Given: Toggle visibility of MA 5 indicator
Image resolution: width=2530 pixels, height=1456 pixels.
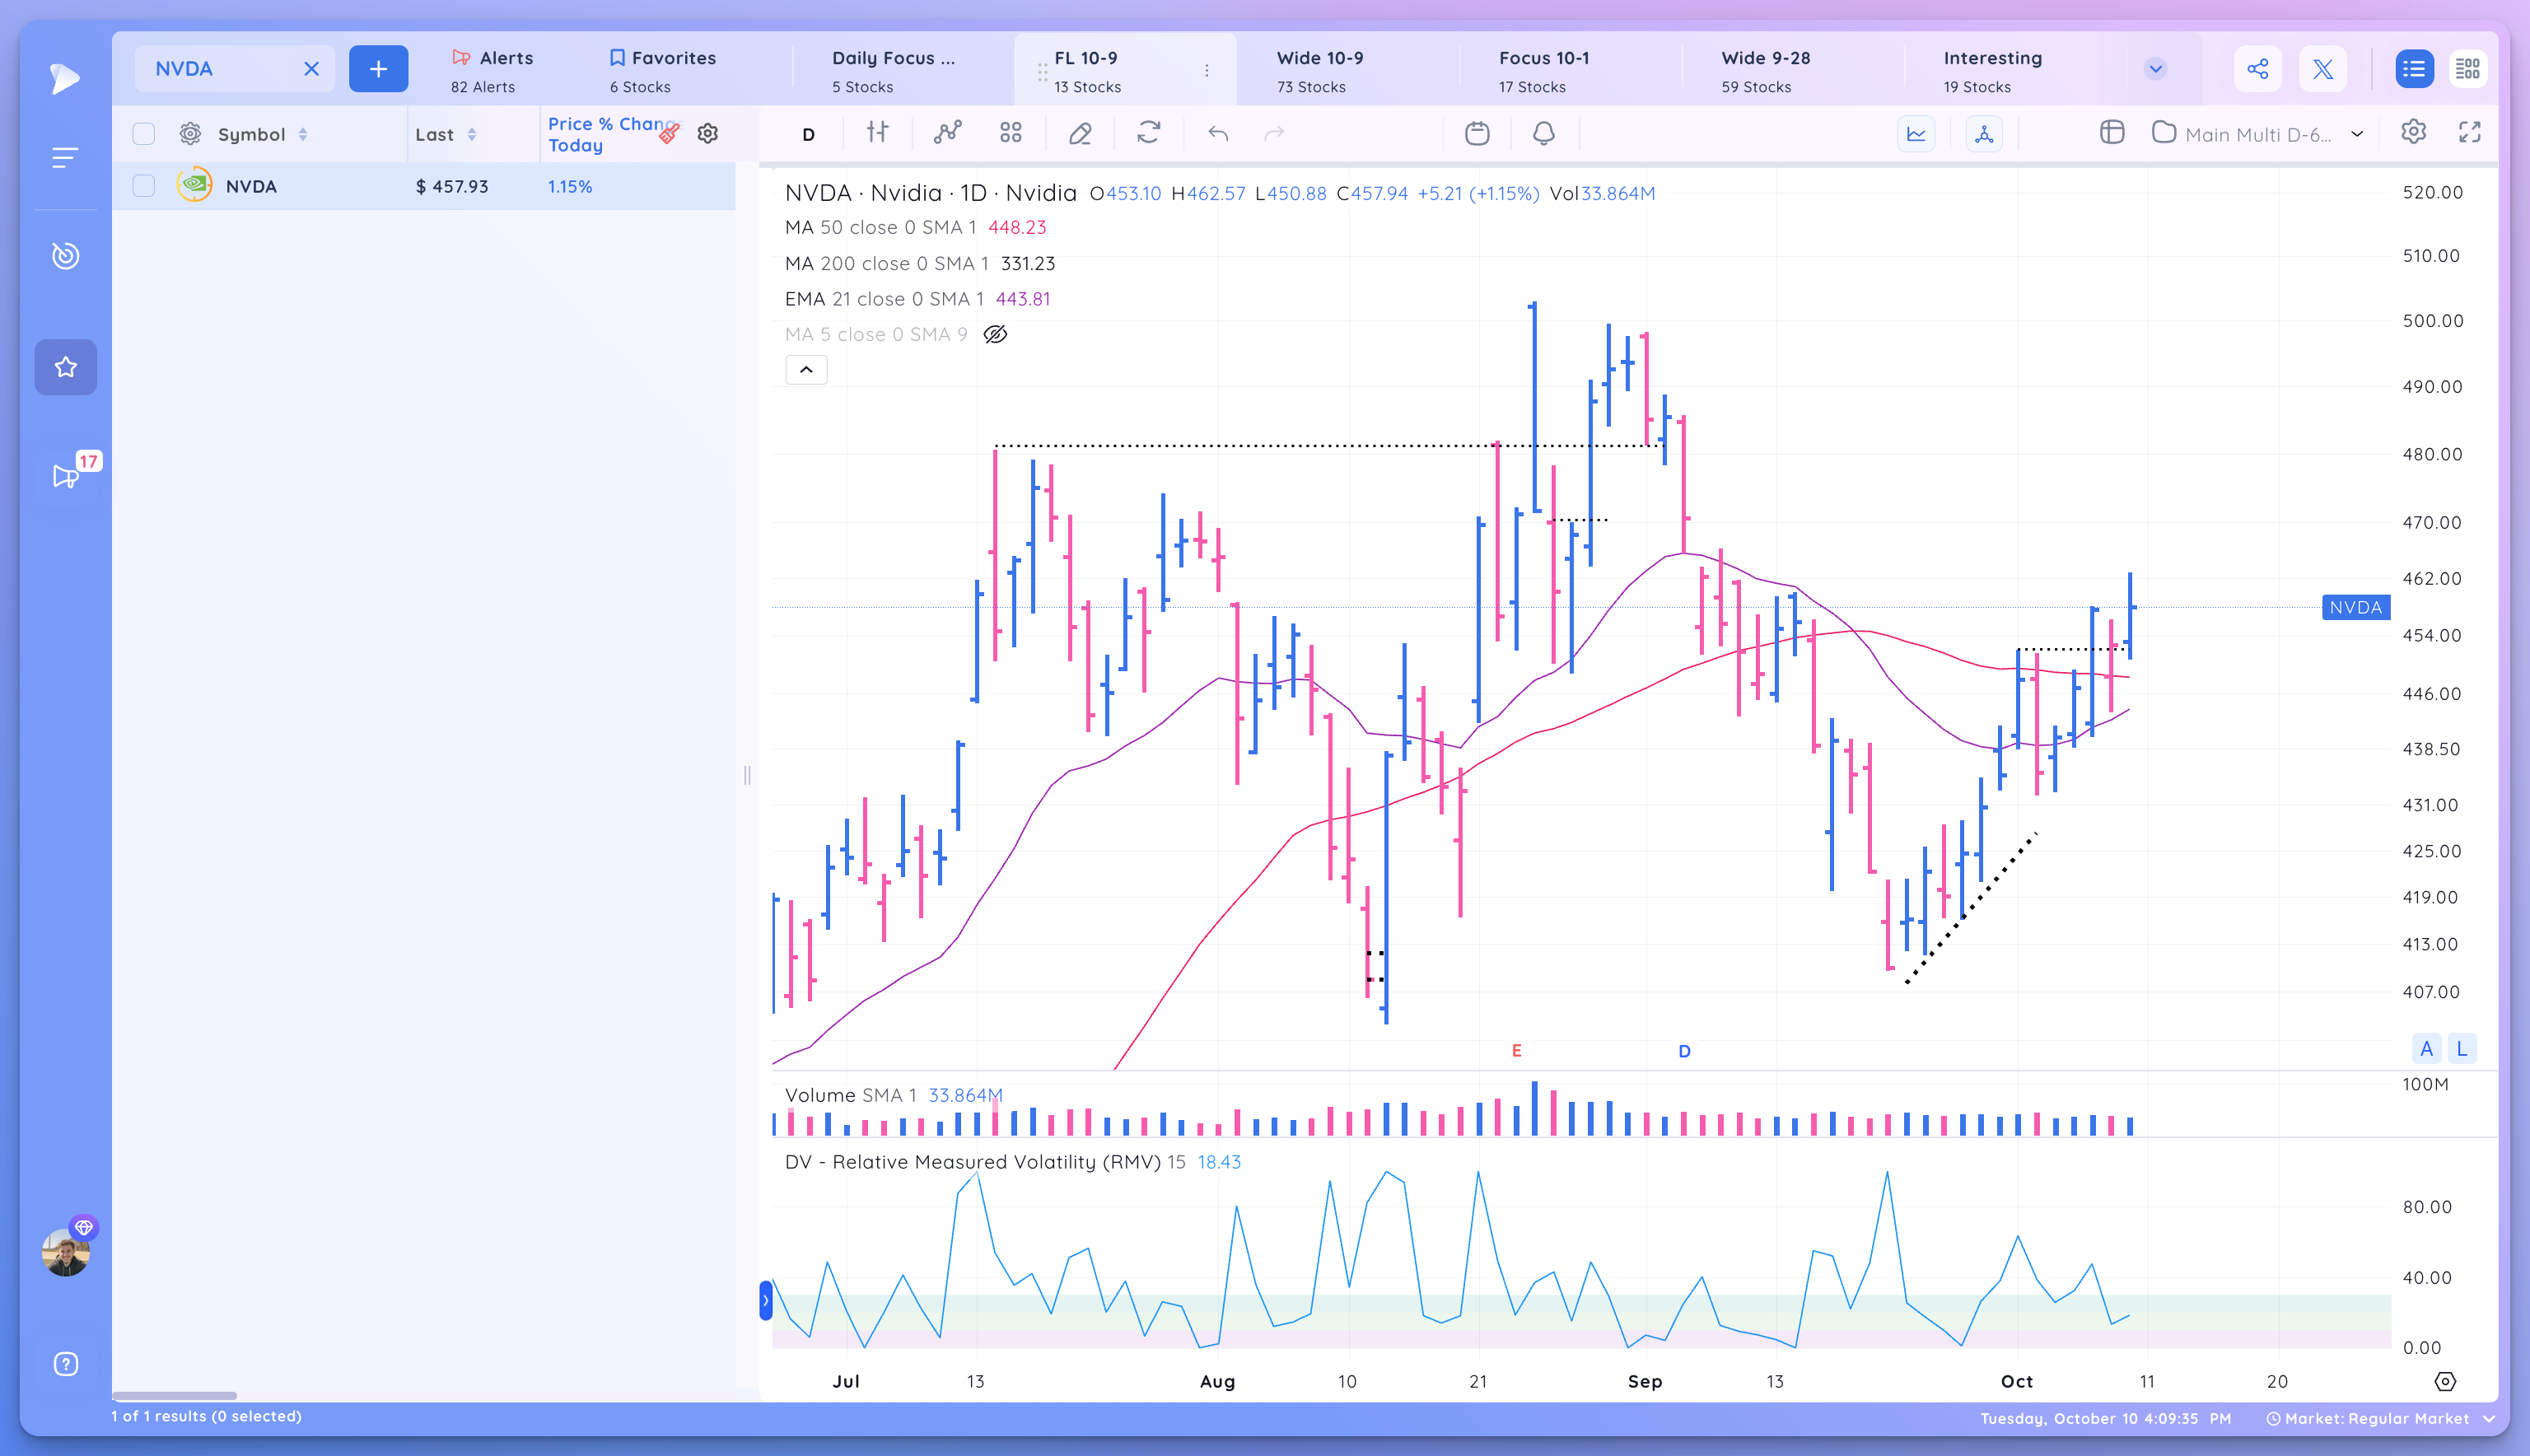Looking at the screenshot, I should pos(995,334).
